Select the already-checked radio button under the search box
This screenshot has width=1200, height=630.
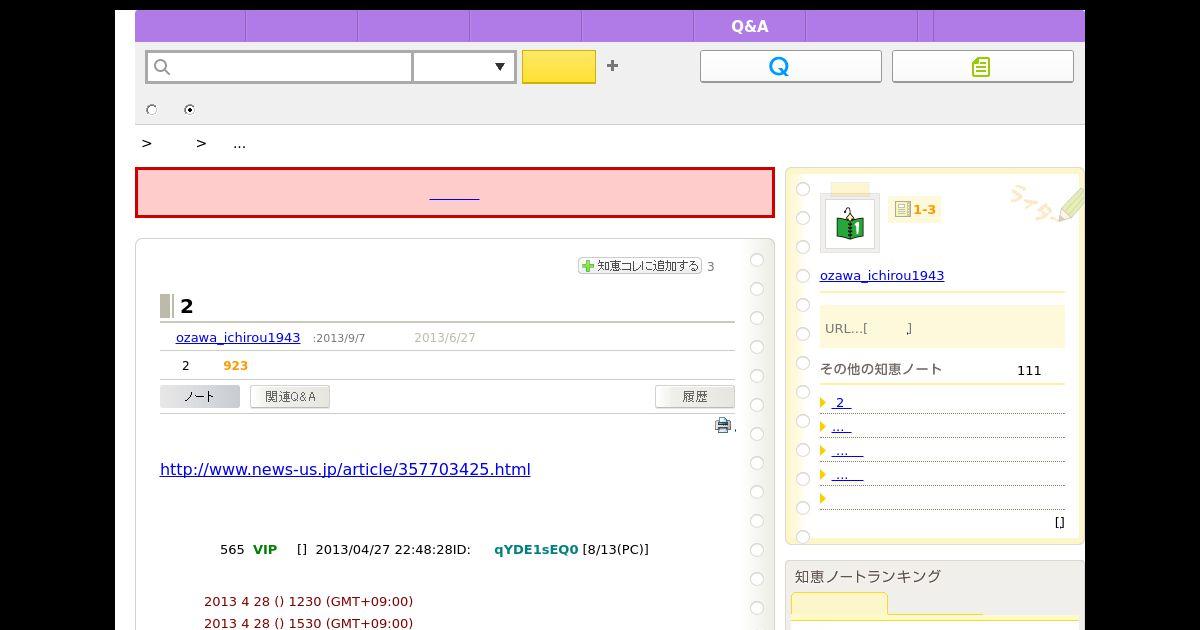(x=189, y=110)
